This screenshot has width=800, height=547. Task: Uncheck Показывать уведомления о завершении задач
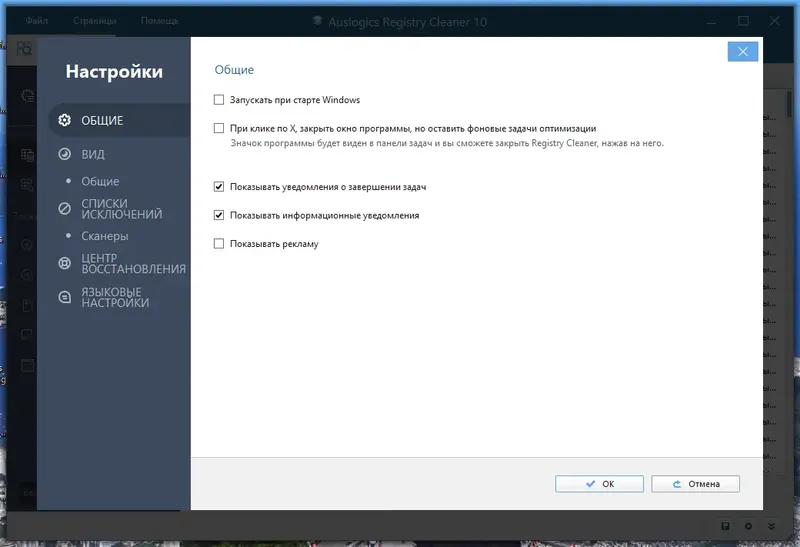[x=219, y=187]
